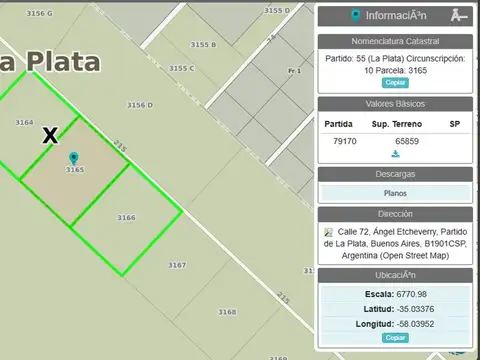Click the map icon beside Calle 72 address
The height and width of the screenshot is (360, 480).
pyautogui.click(x=329, y=232)
